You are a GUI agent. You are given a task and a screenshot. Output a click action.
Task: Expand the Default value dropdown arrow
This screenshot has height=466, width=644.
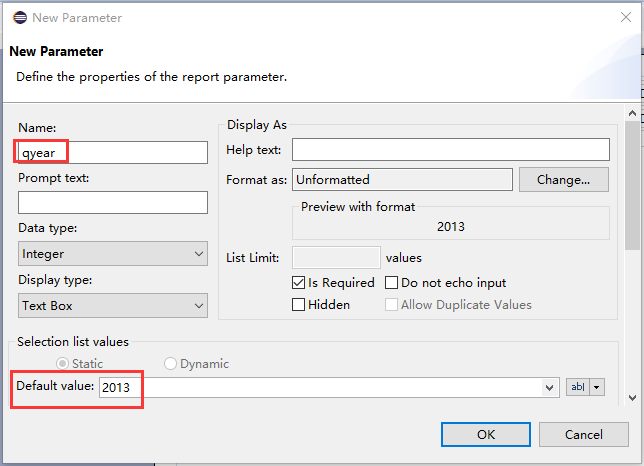coord(550,387)
